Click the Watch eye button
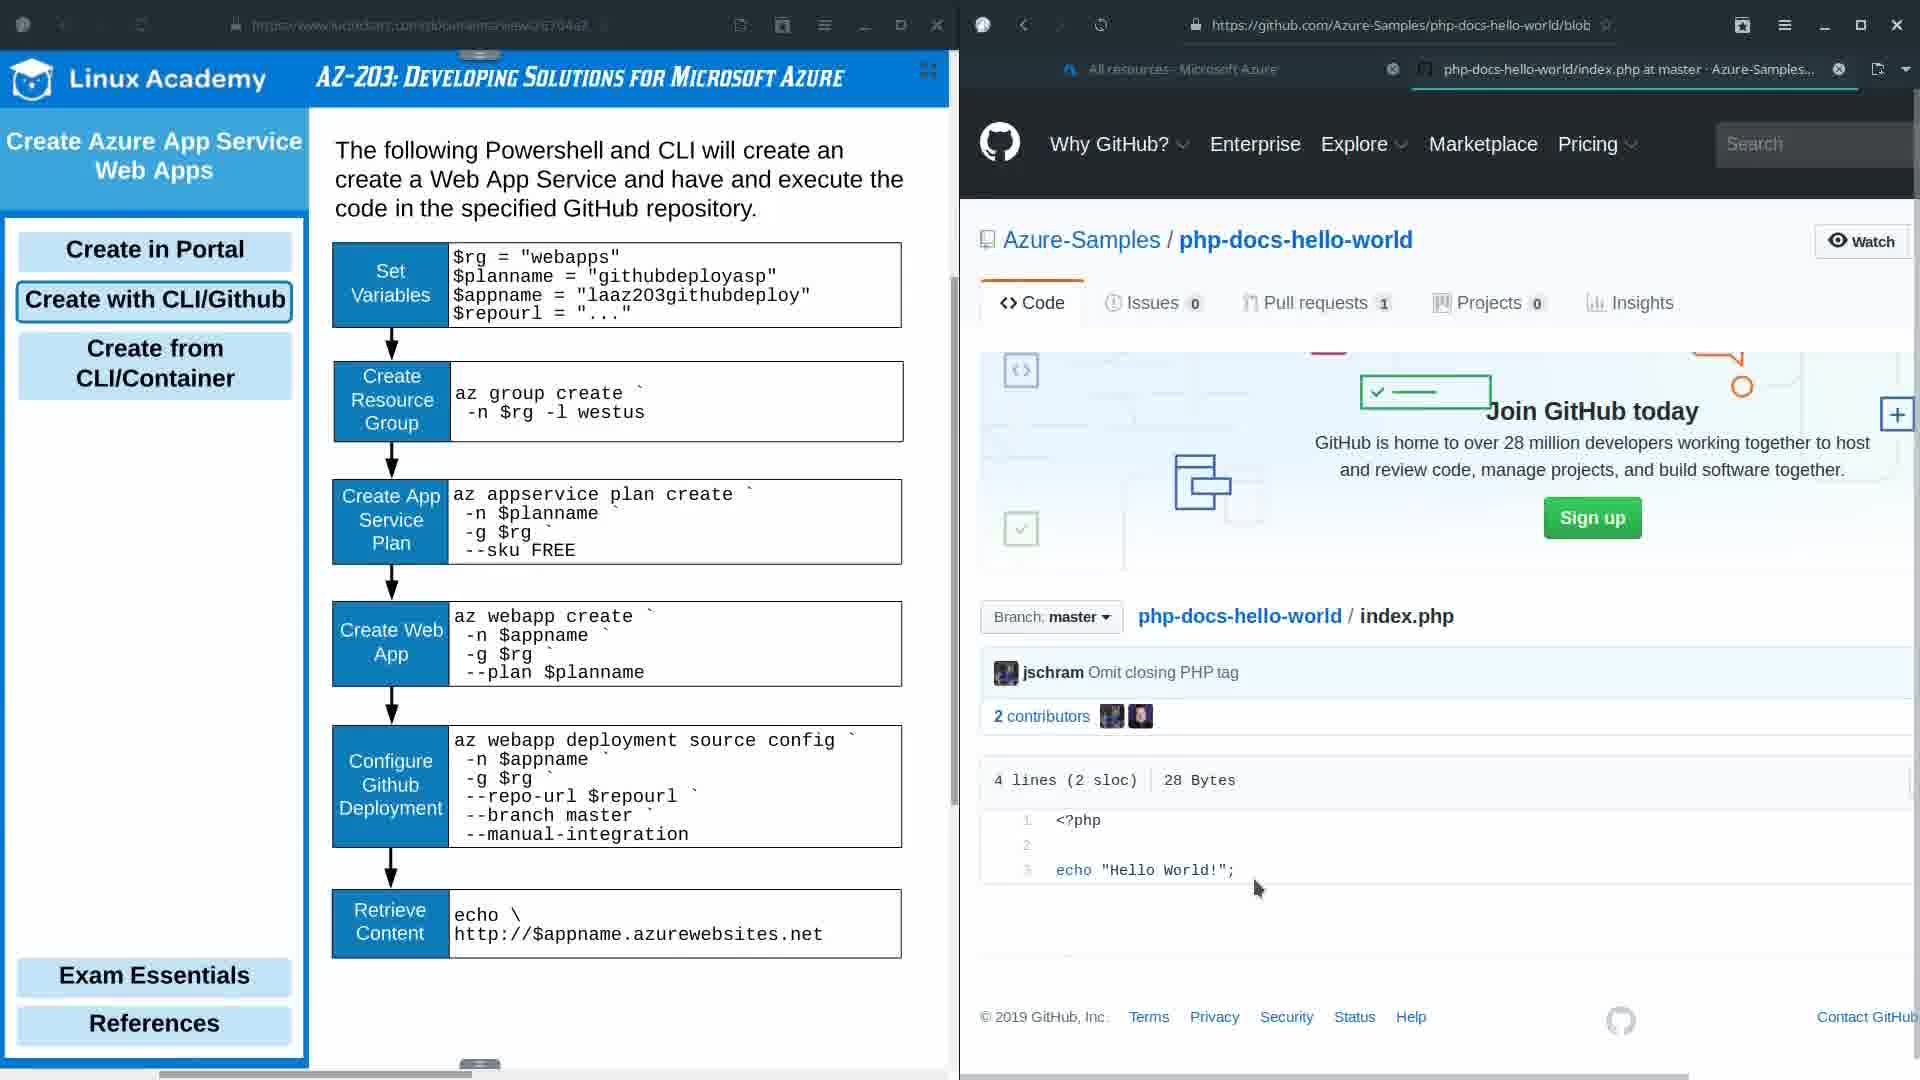 point(1861,241)
